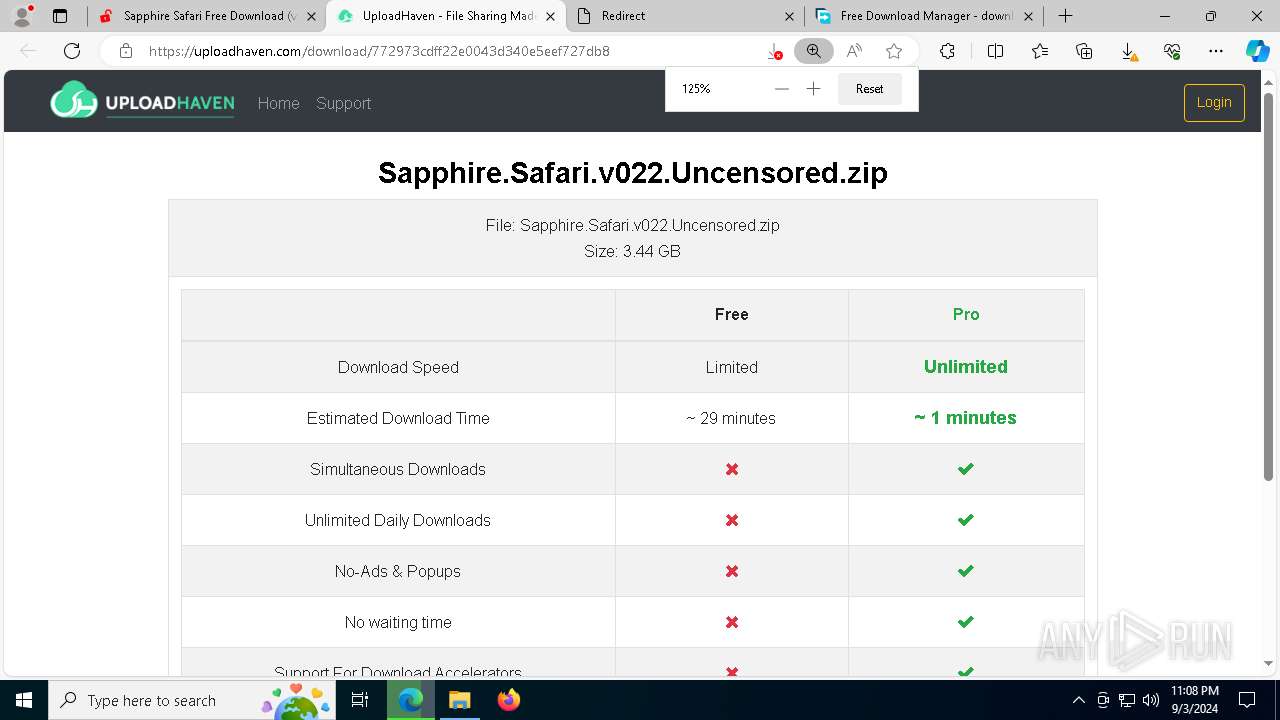This screenshot has width=1280, height=720.
Task: Click the Download Speed row label
Action: click(x=398, y=367)
